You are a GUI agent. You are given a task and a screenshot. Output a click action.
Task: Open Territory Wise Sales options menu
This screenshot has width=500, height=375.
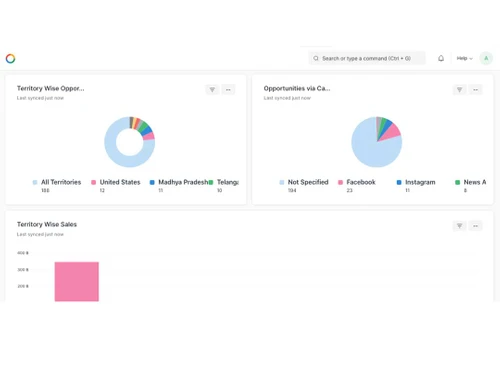pyautogui.click(x=475, y=226)
